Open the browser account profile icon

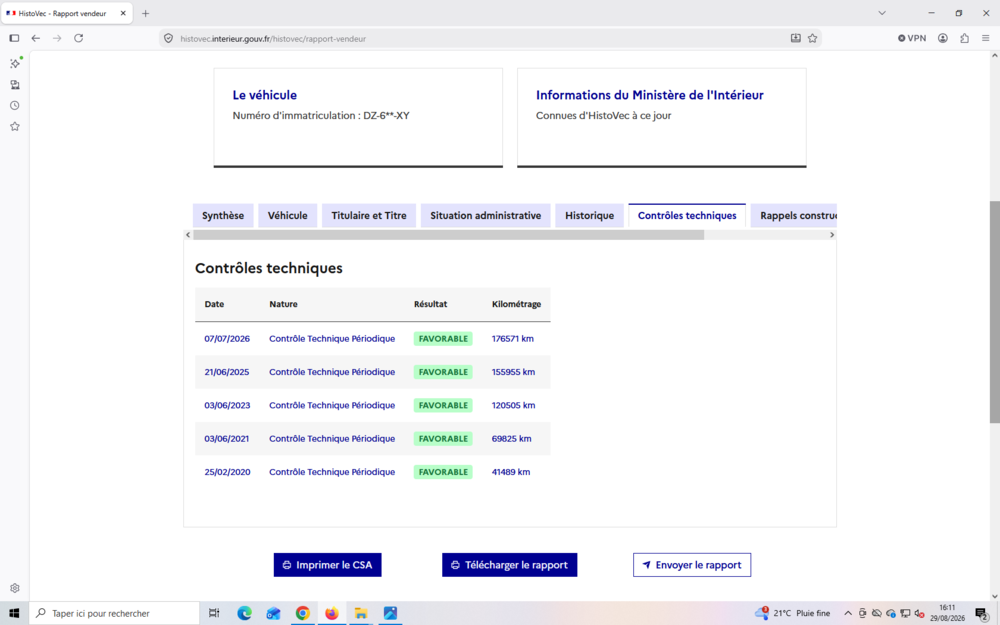[x=943, y=38]
